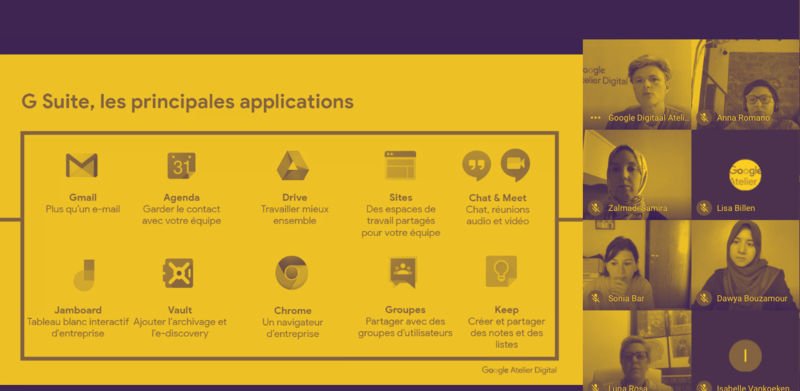Click the slide title 'G Suite, les principales applications'

[x=187, y=102]
